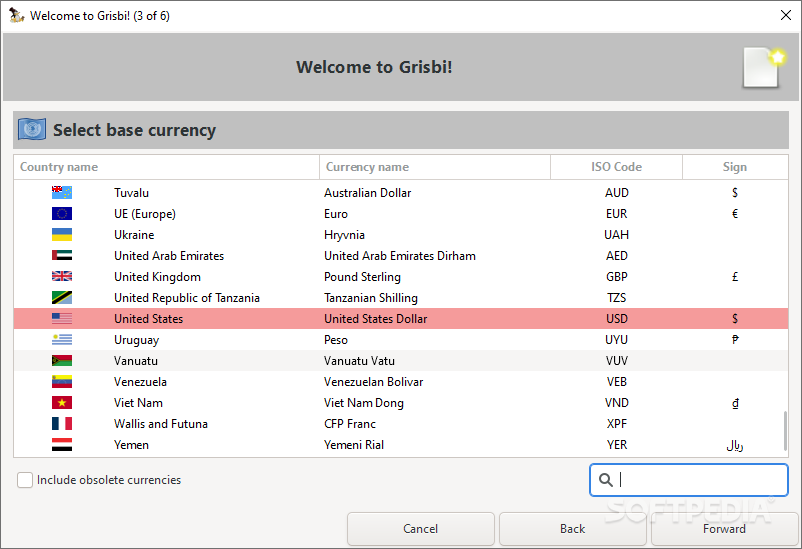Click the GBP ISO code cell
The height and width of the screenshot is (549, 802).
pos(616,277)
